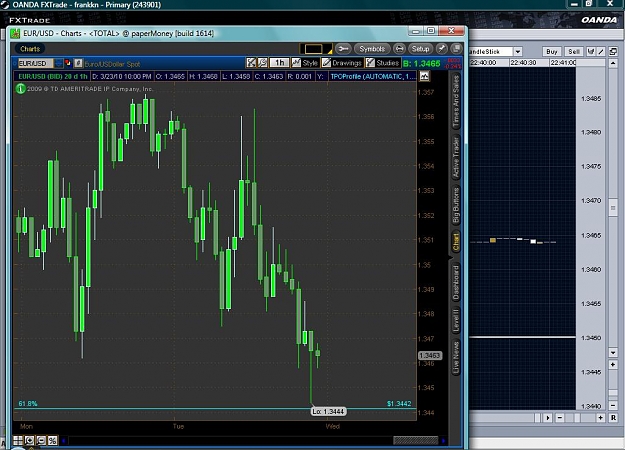Click the $1.3442 Fibonacci price label
The width and height of the screenshot is (625, 450).
pos(399,403)
